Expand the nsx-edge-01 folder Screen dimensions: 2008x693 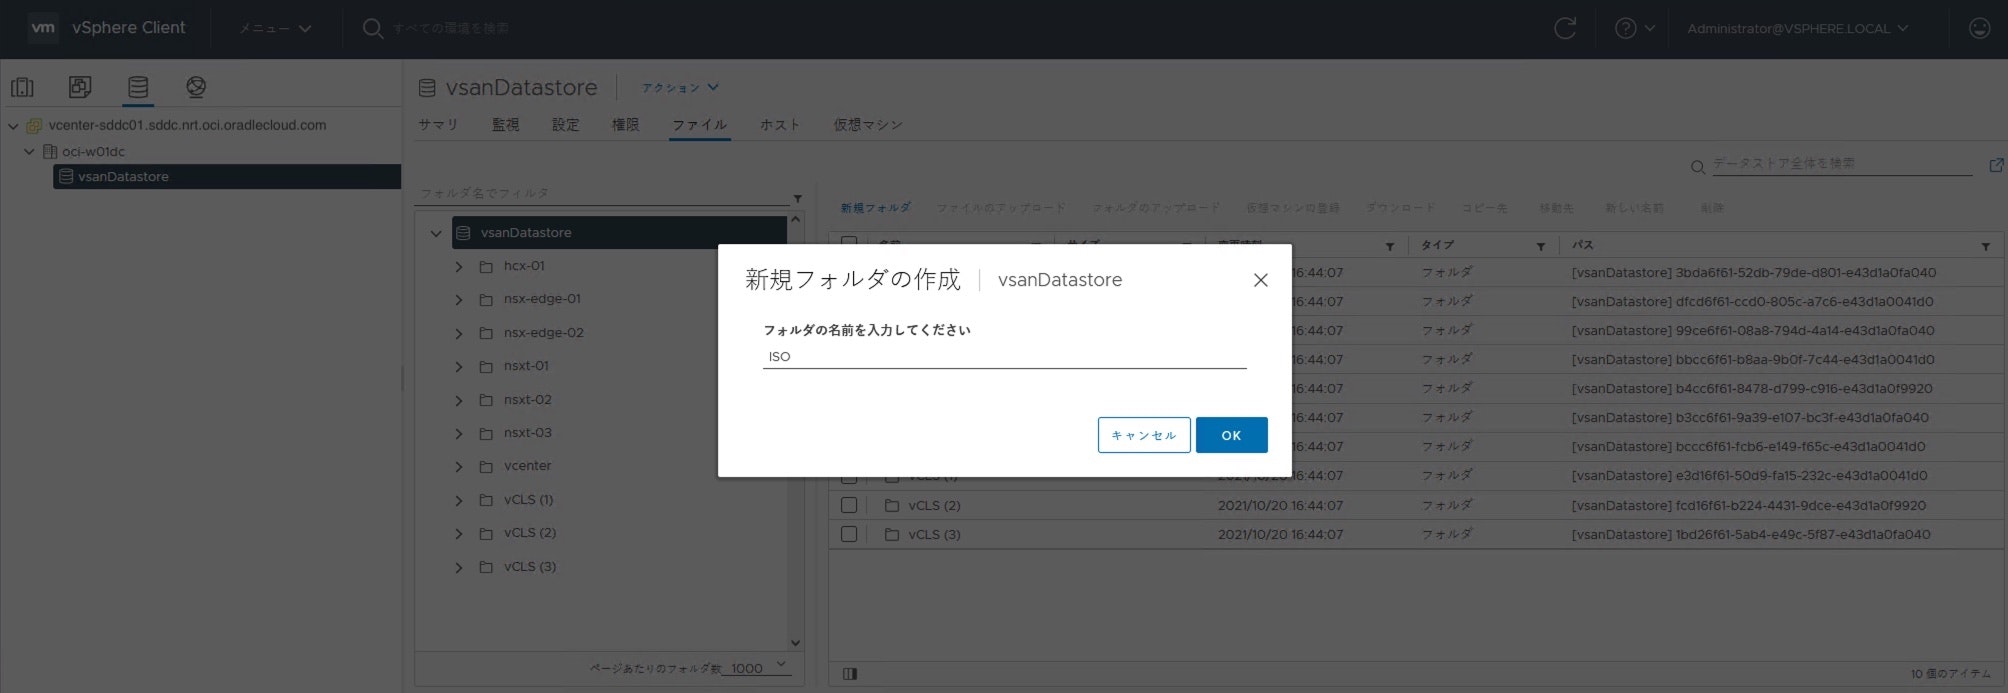(x=459, y=300)
